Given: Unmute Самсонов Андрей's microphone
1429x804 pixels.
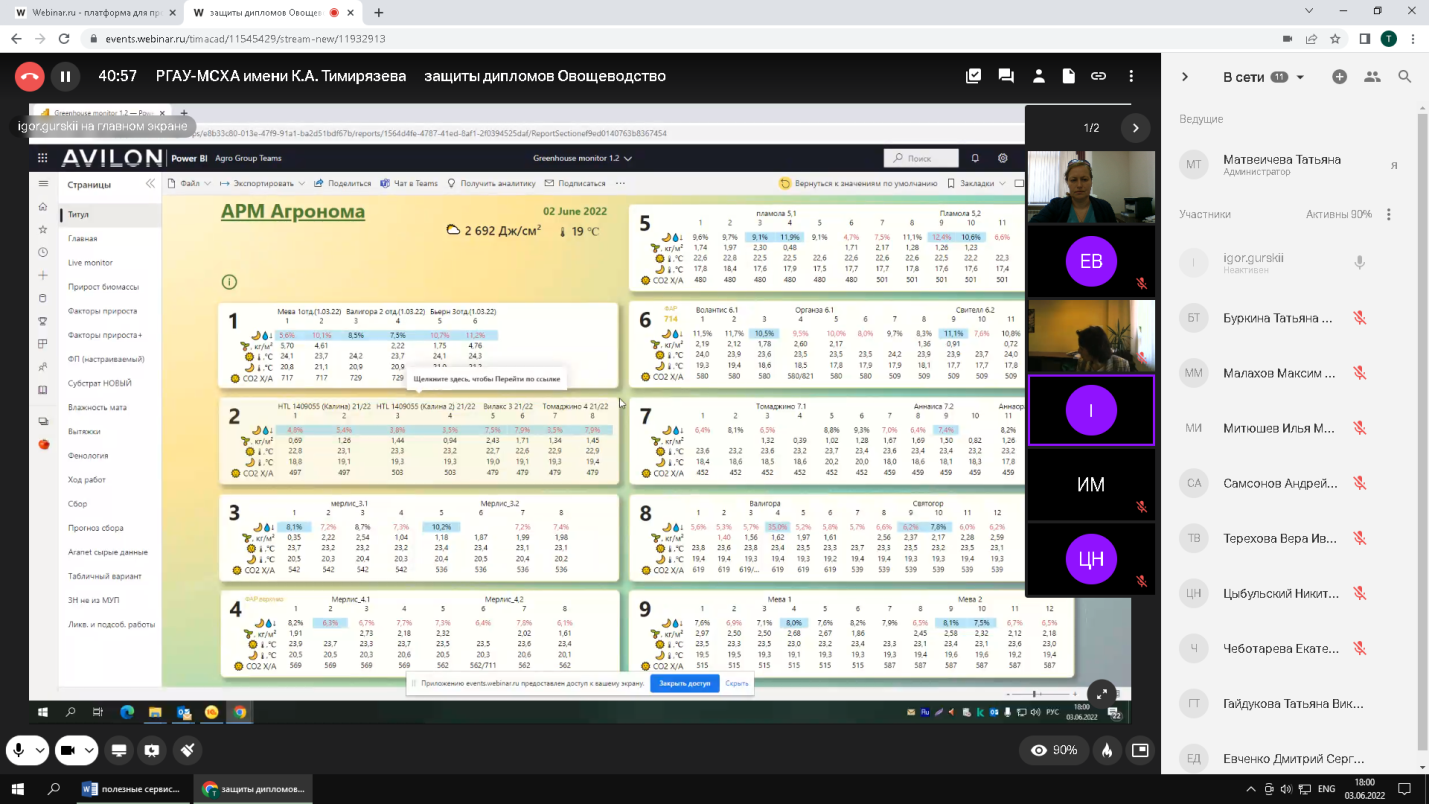Looking at the screenshot, I should click(1359, 483).
